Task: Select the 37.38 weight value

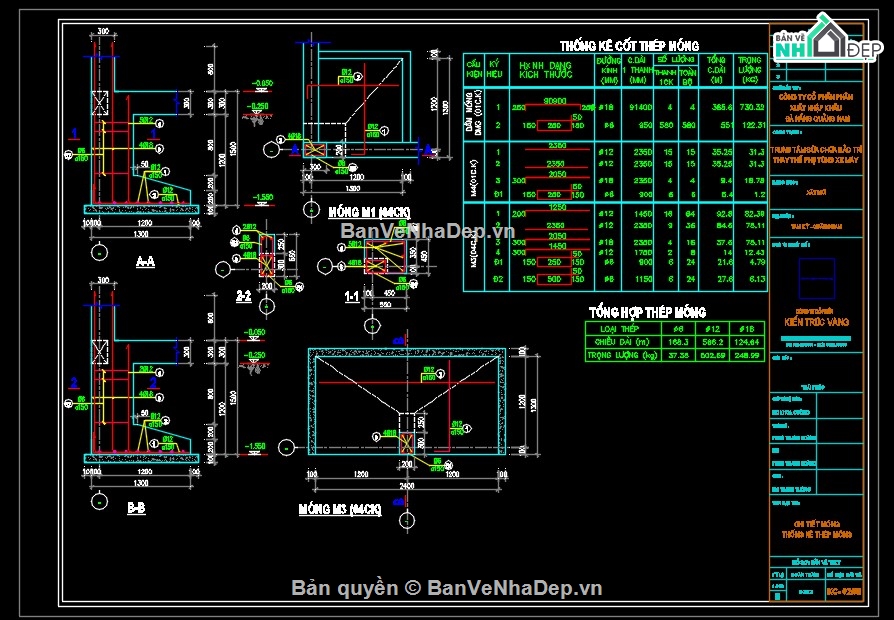Action: point(678,355)
